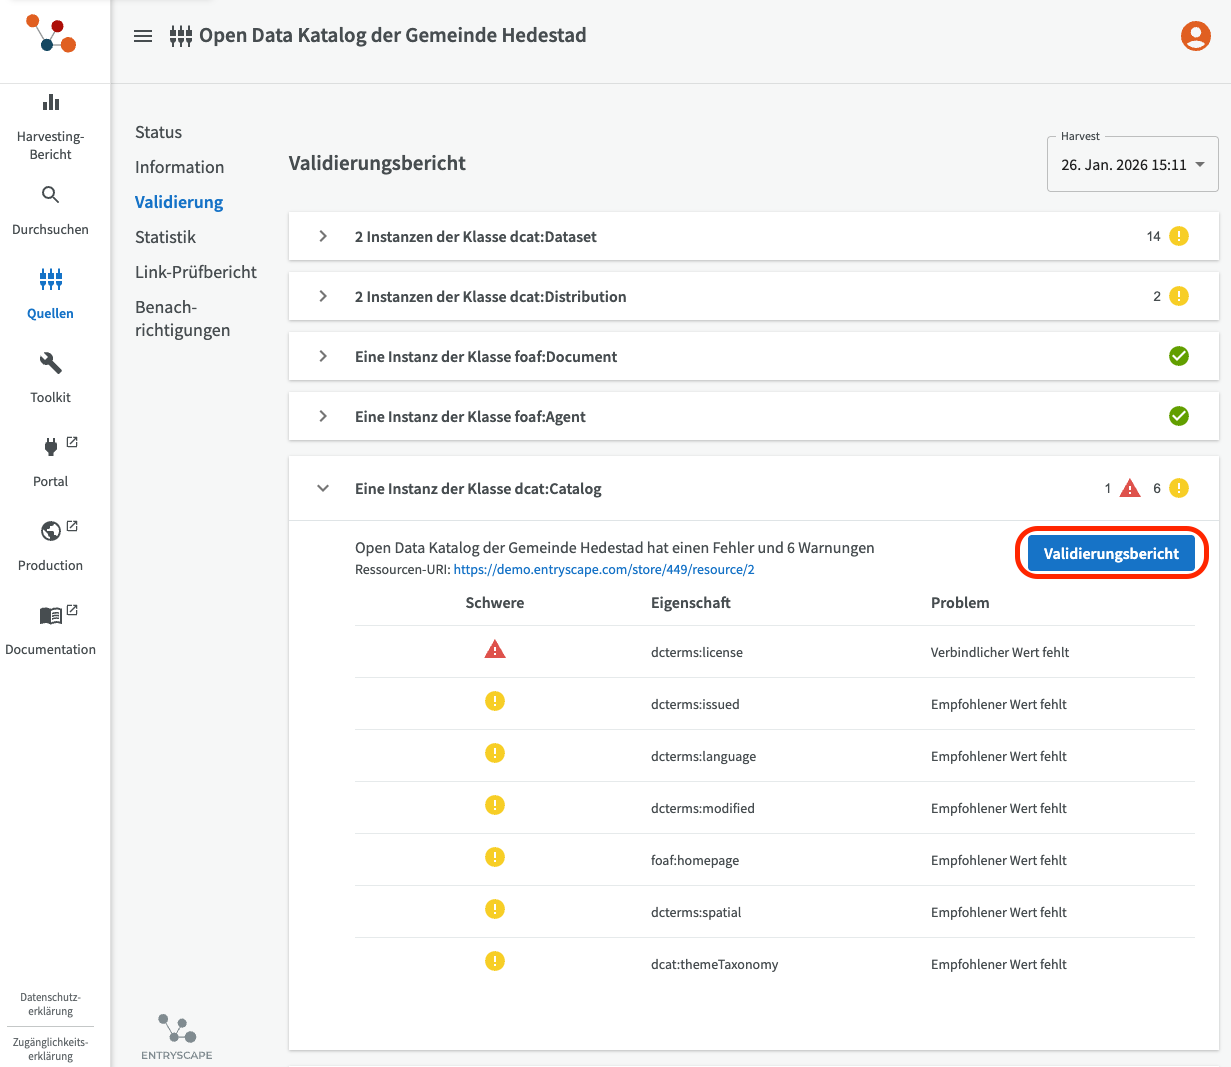Open Harvesting-Bericht bar chart icon
The width and height of the screenshot is (1231, 1067).
click(51, 102)
